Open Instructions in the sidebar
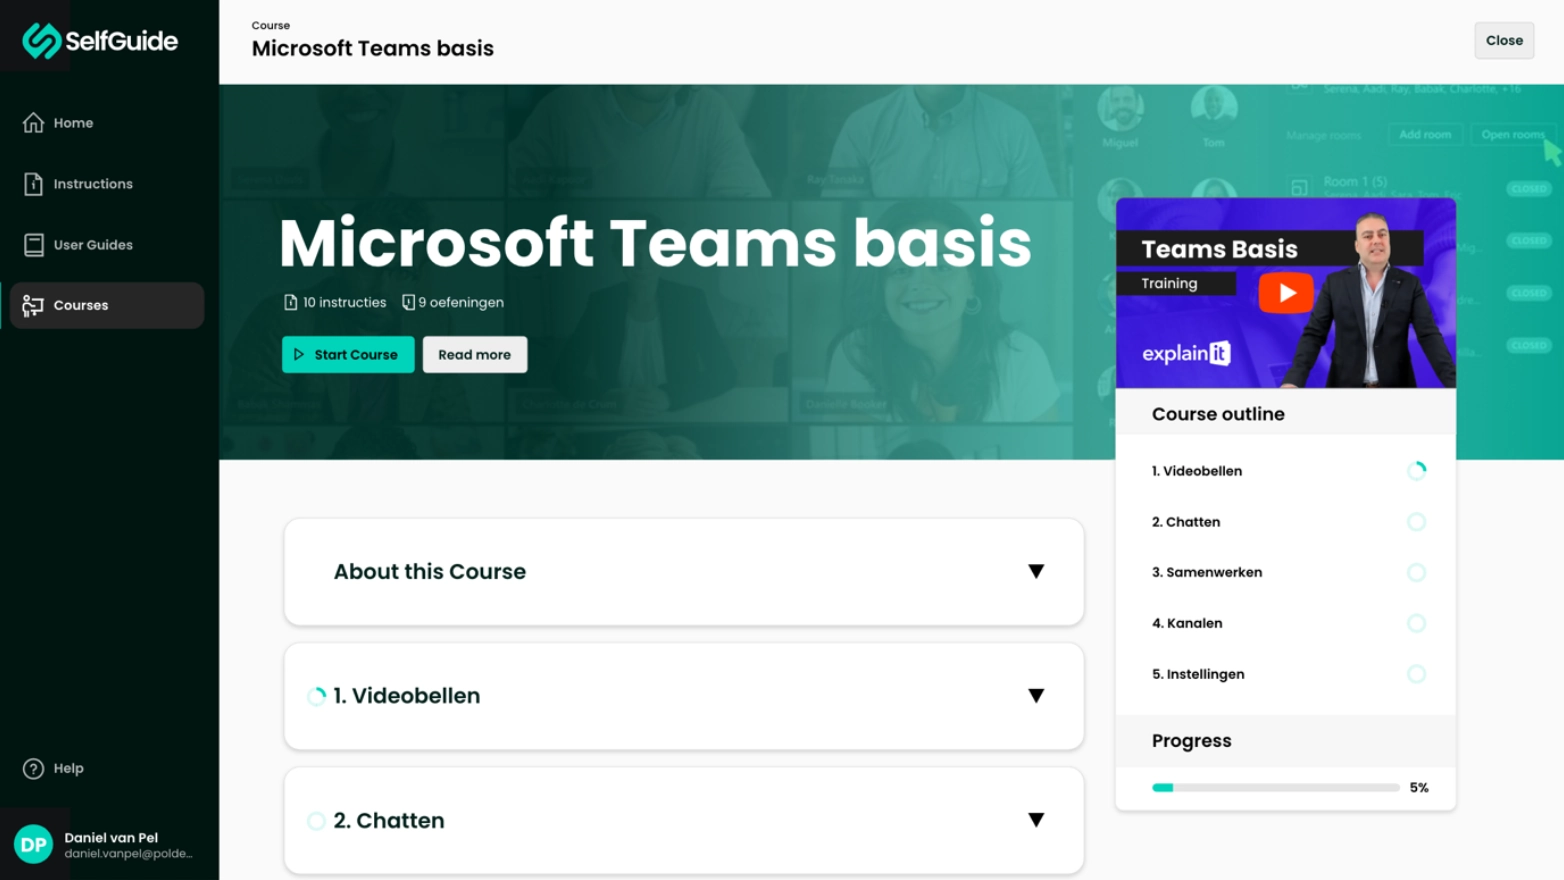This screenshot has height=880, width=1564. 107,184
